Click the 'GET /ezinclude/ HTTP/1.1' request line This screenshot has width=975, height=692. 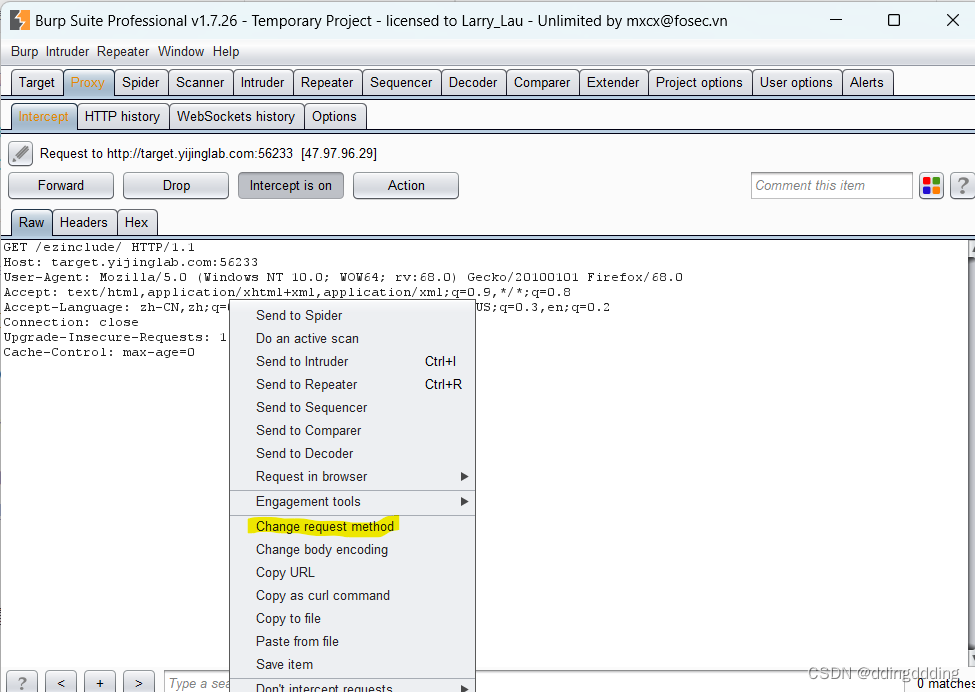(99, 247)
